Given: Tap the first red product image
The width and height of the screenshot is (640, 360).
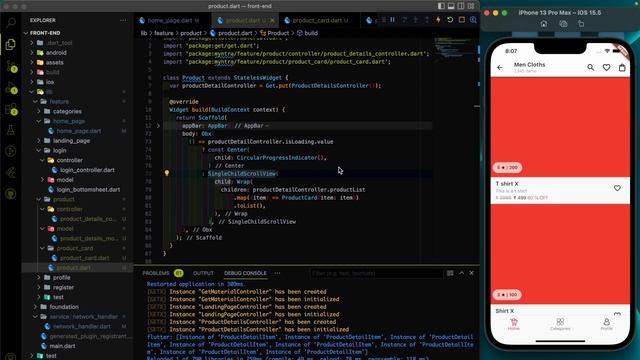Looking at the screenshot, I should pyautogui.click(x=560, y=127).
